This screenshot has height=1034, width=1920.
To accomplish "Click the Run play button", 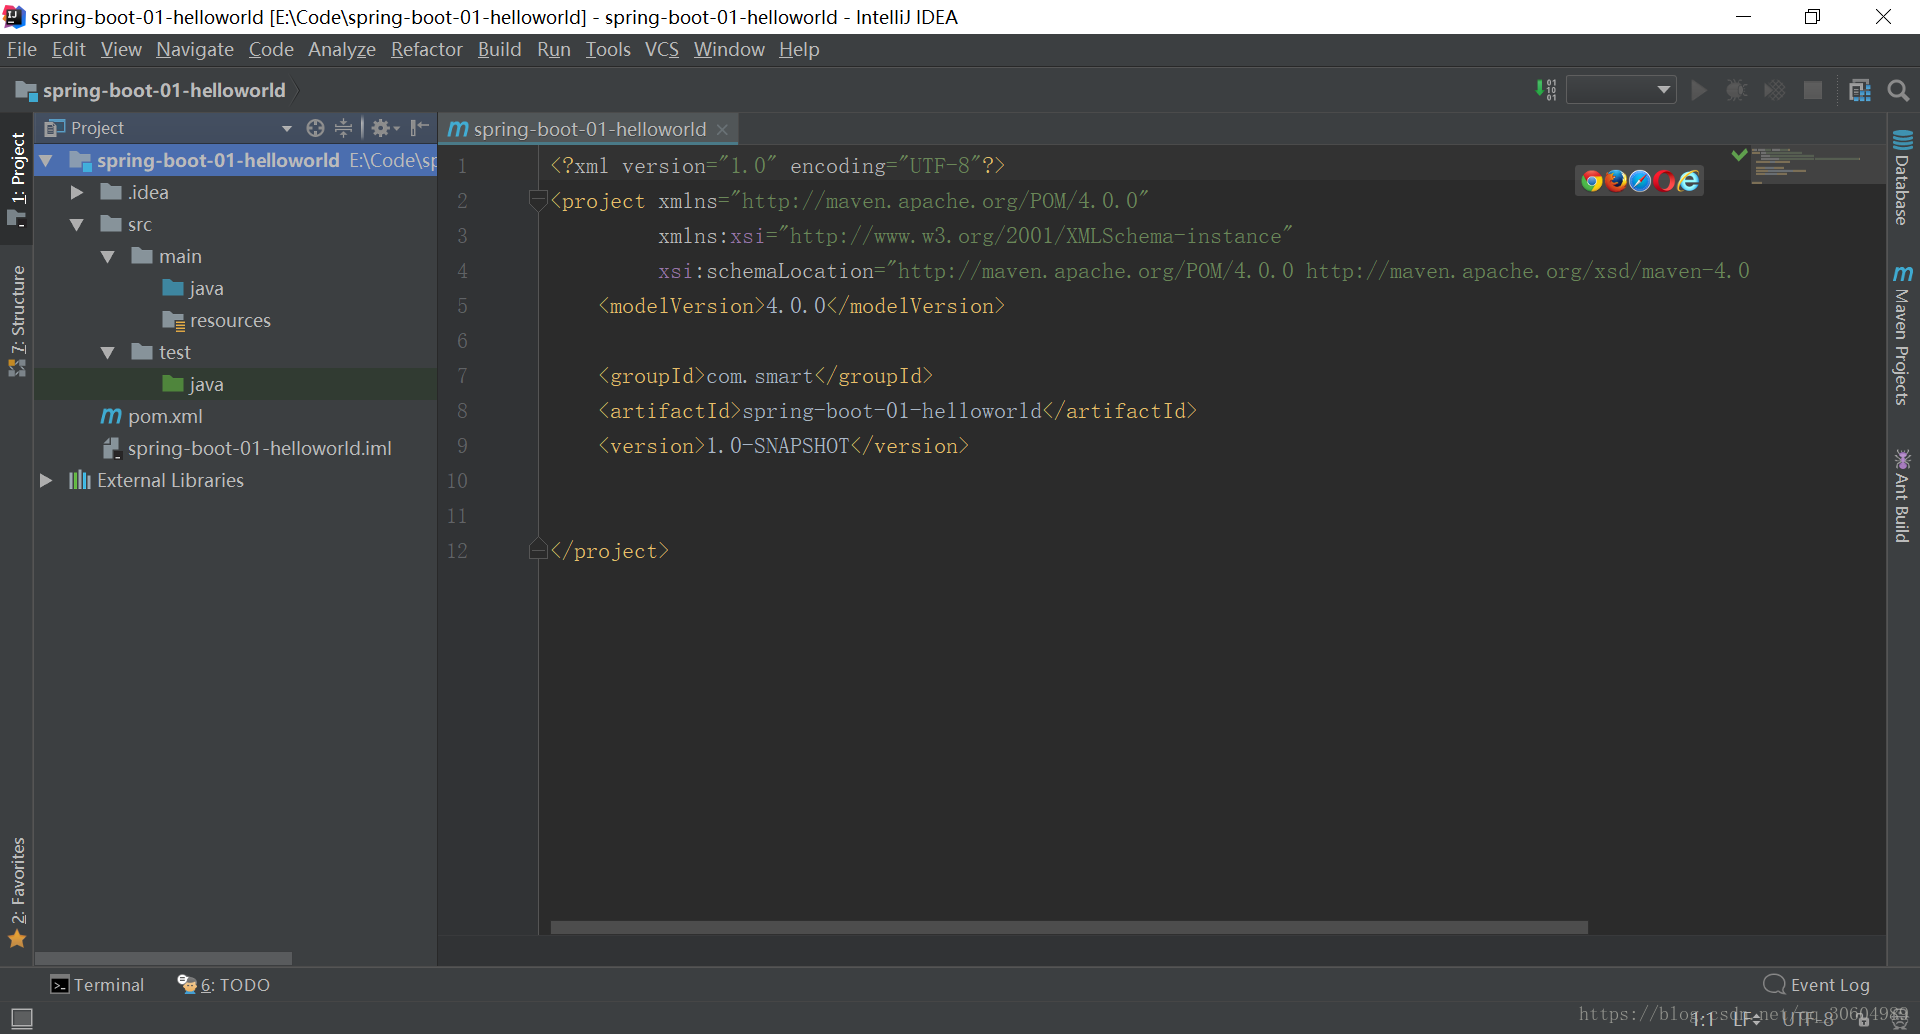I will (1698, 91).
